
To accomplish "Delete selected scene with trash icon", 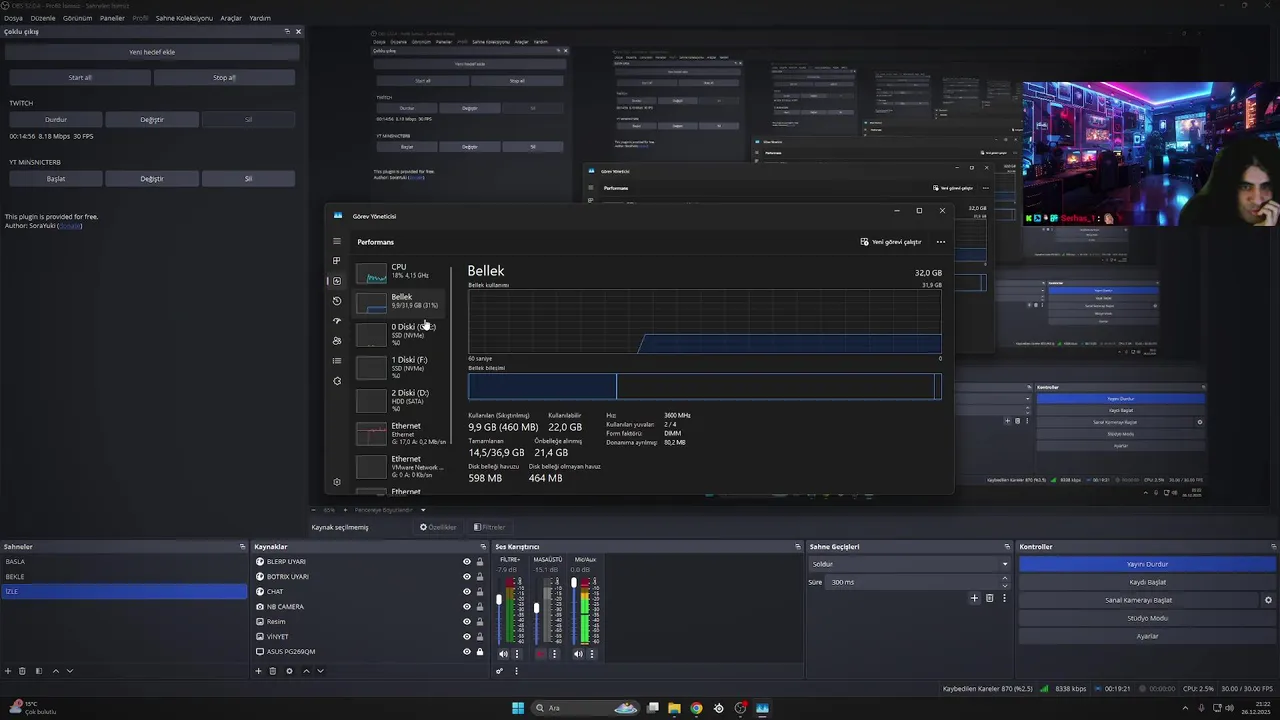I will [22, 671].
